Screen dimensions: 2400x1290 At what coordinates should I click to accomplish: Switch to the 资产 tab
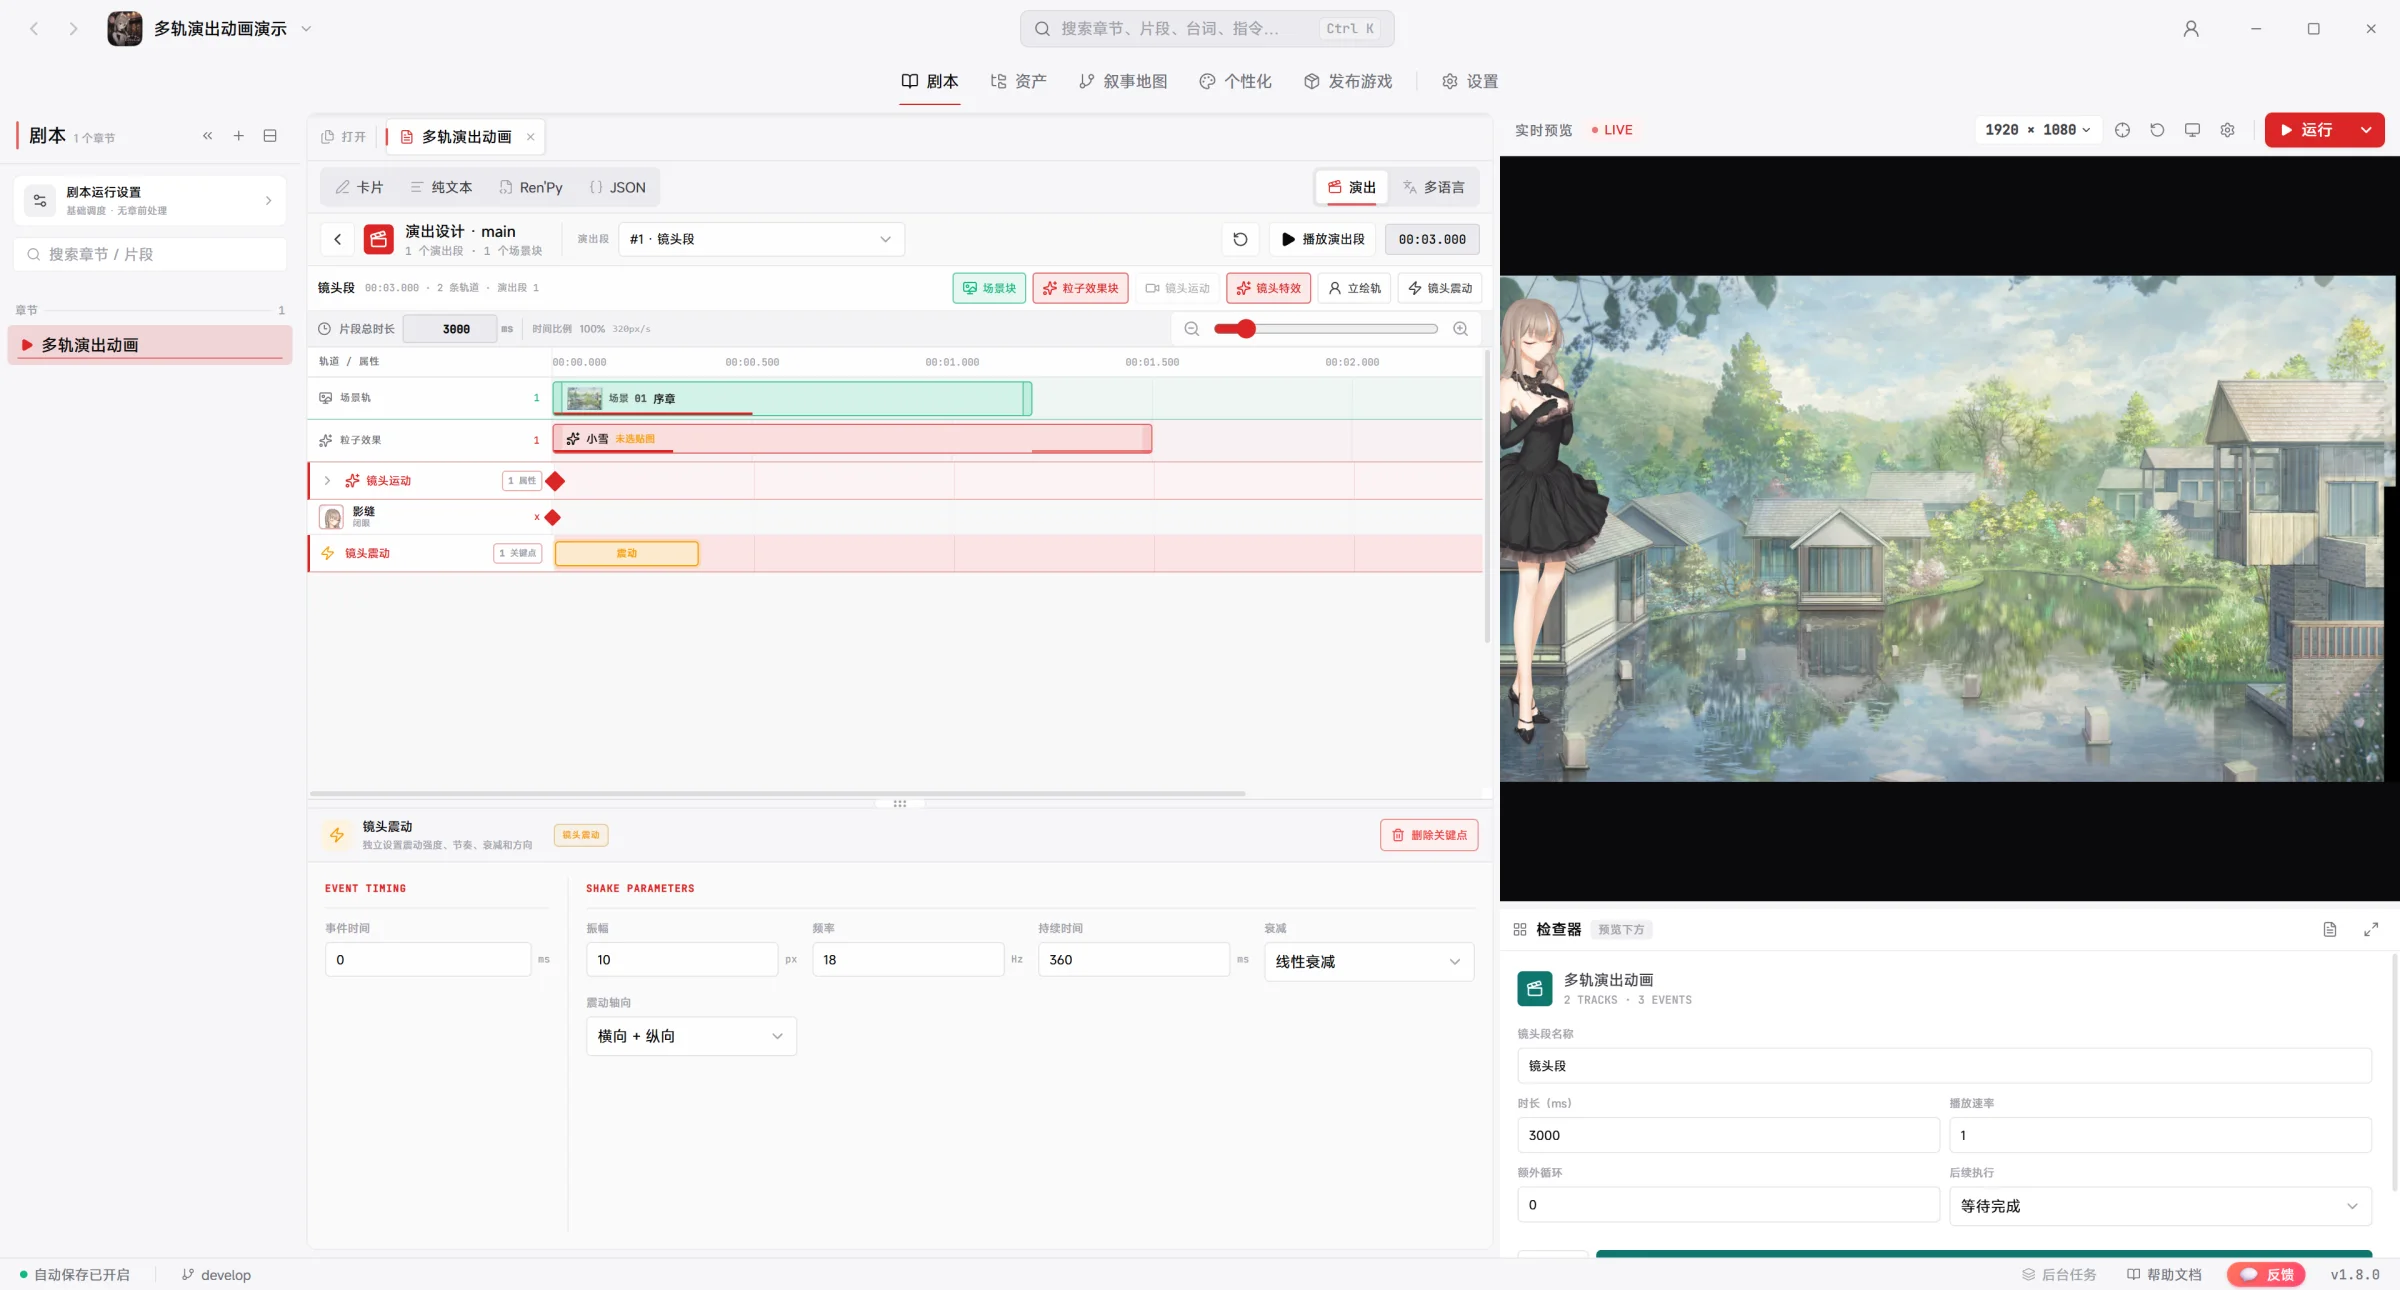(x=1019, y=81)
